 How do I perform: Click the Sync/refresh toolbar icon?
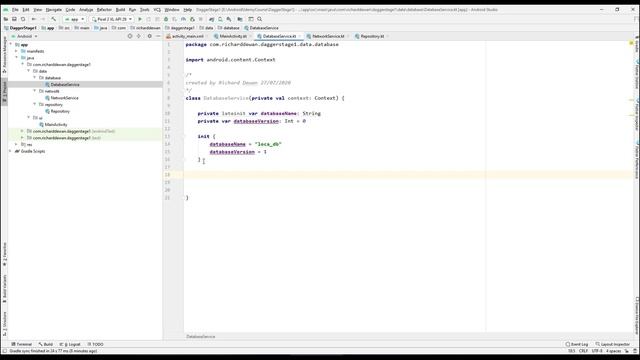23,19
